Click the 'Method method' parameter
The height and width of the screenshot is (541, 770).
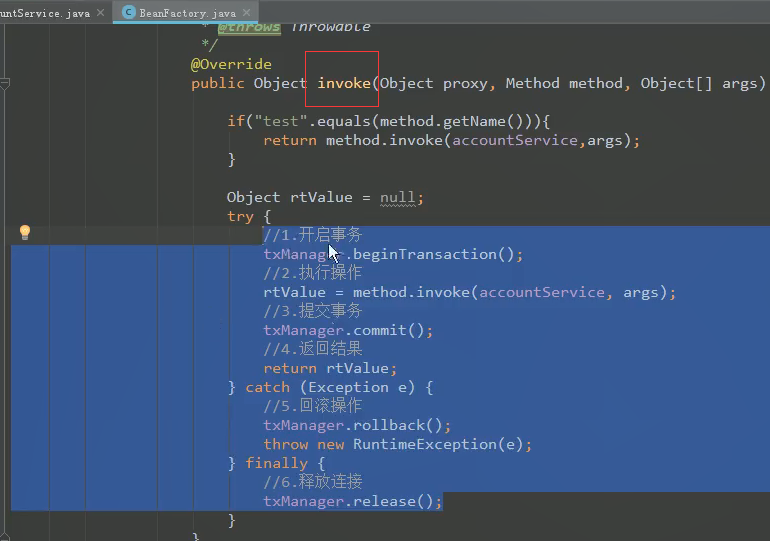[x=564, y=83]
